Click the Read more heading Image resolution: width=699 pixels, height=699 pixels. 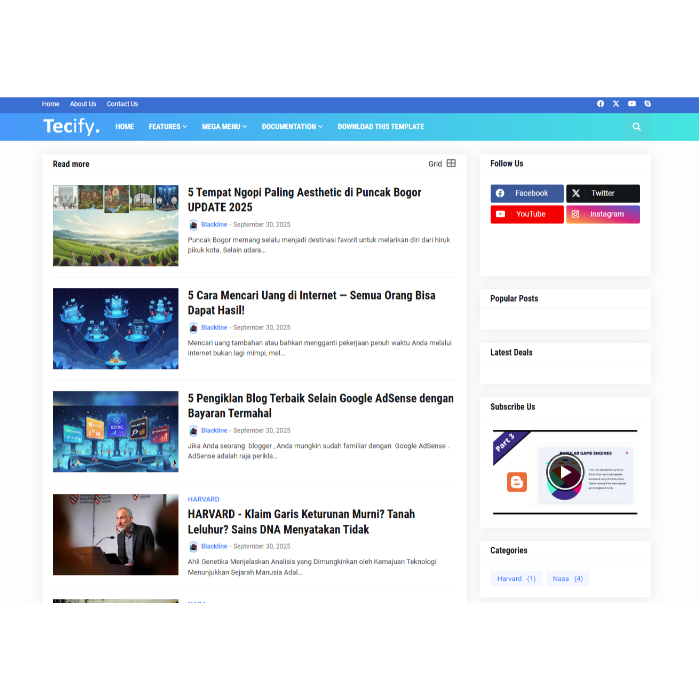pos(71,164)
